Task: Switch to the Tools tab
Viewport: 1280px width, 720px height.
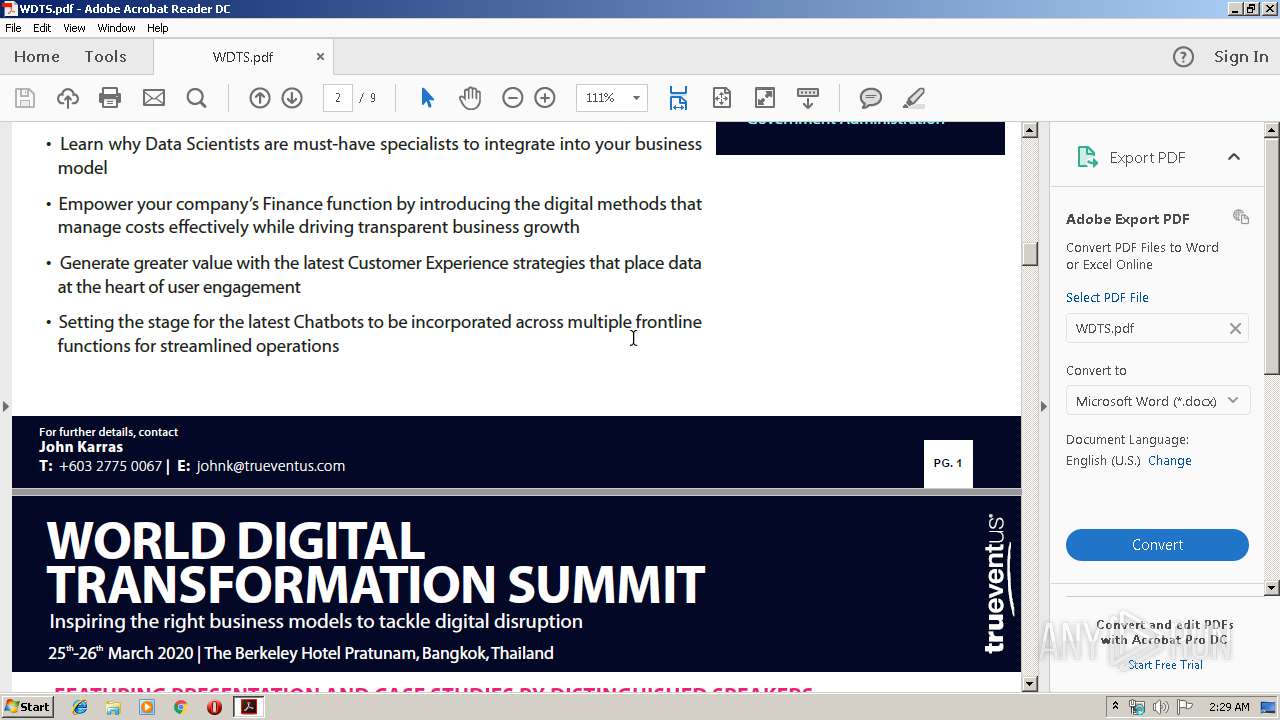Action: click(x=105, y=57)
